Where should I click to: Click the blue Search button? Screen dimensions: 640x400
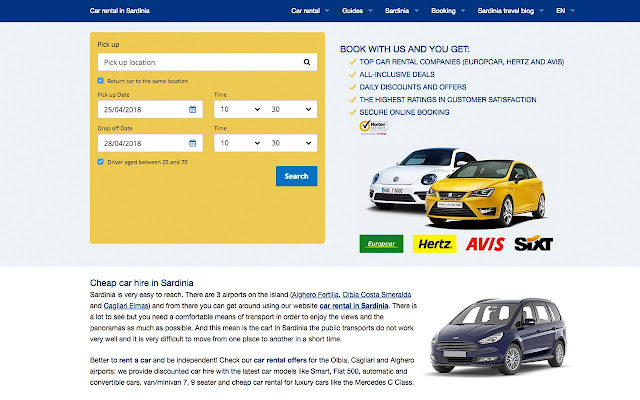coord(296,176)
